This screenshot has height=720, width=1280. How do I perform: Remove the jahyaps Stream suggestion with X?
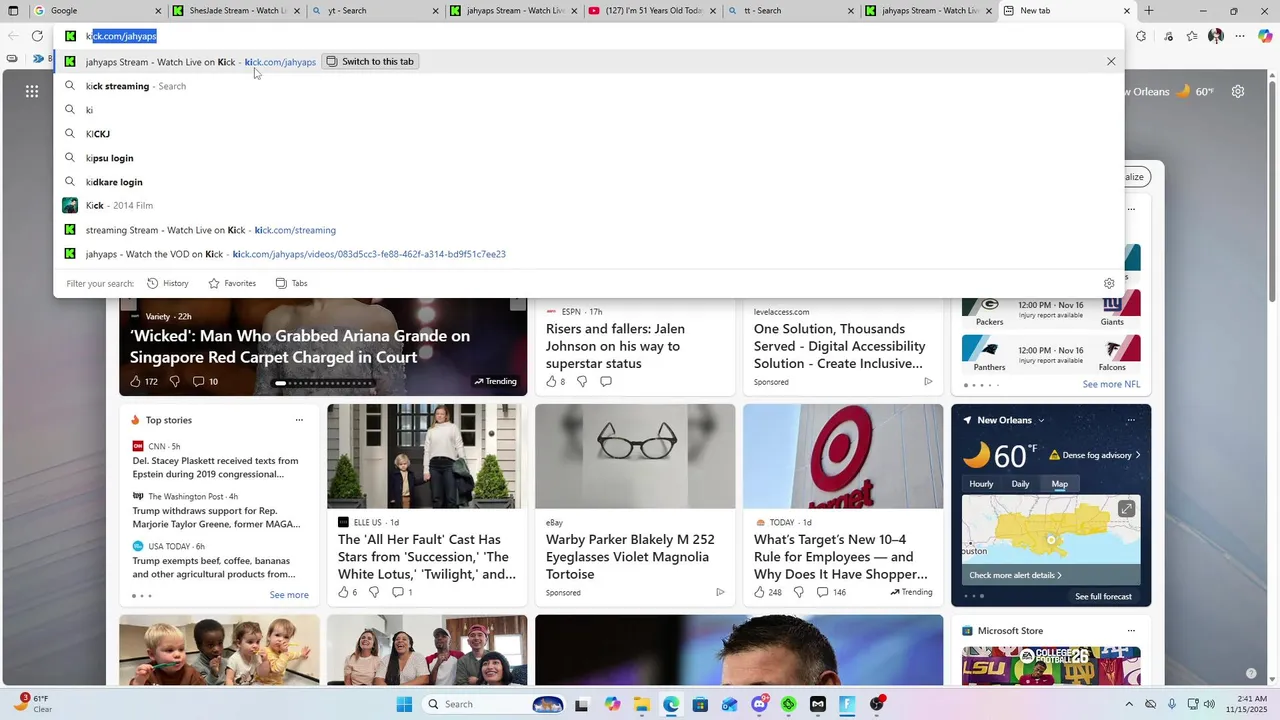1111,61
